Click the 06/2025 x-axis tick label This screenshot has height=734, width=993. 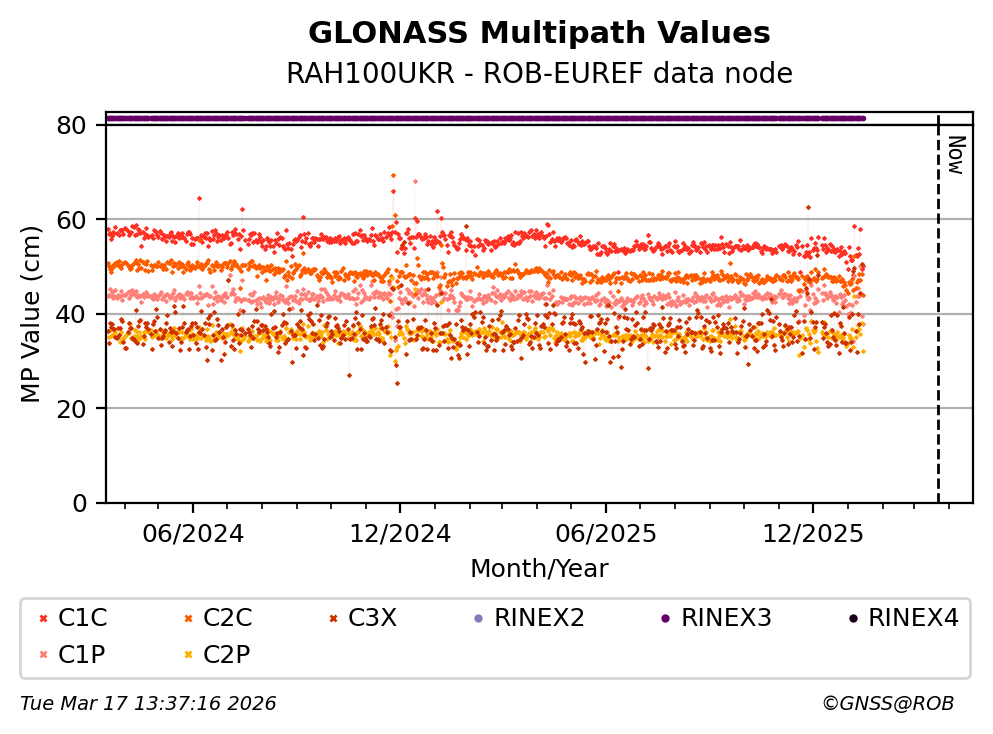[606, 533]
